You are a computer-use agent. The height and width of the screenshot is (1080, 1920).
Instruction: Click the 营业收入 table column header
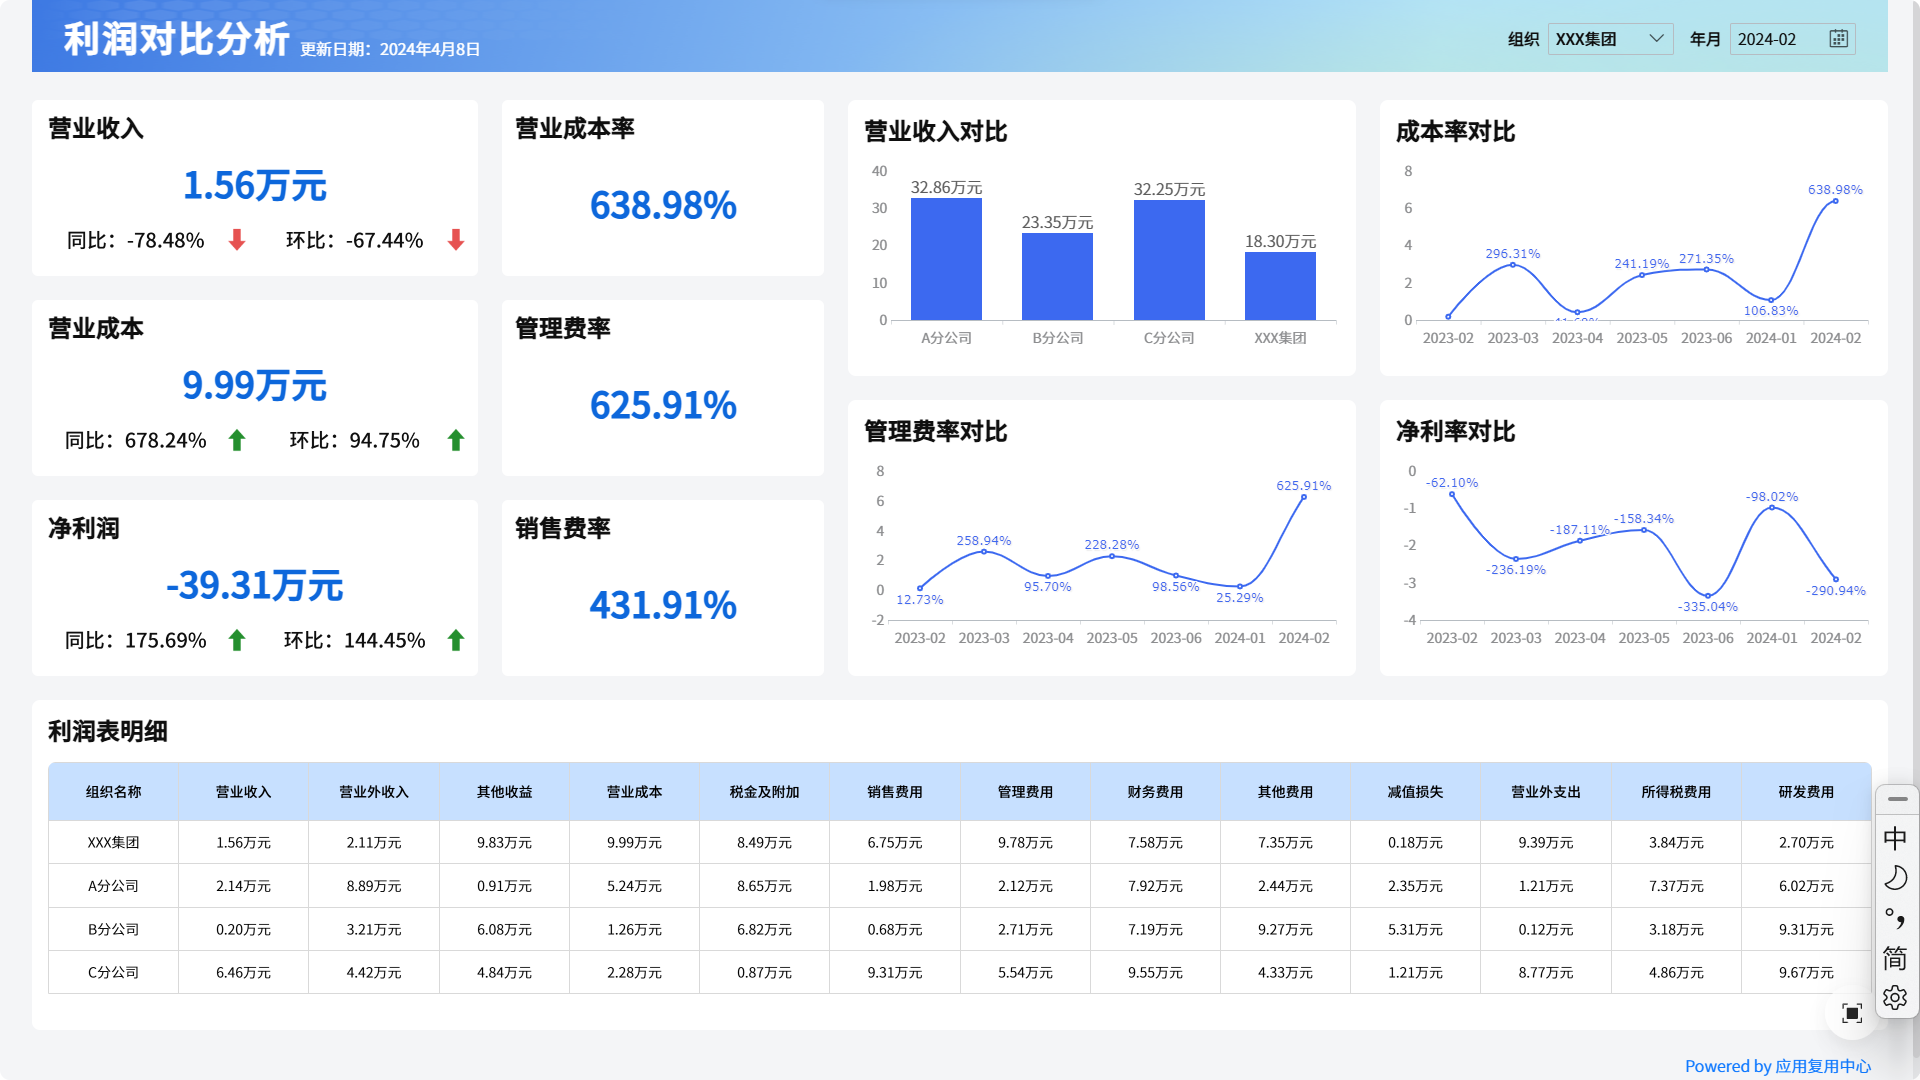coord(243,792)
